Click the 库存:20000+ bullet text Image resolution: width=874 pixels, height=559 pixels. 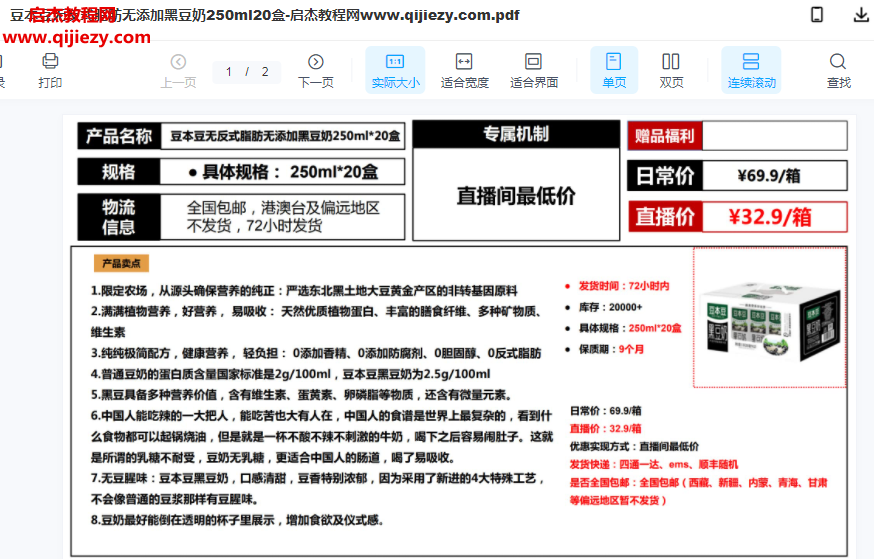point(610,307)
